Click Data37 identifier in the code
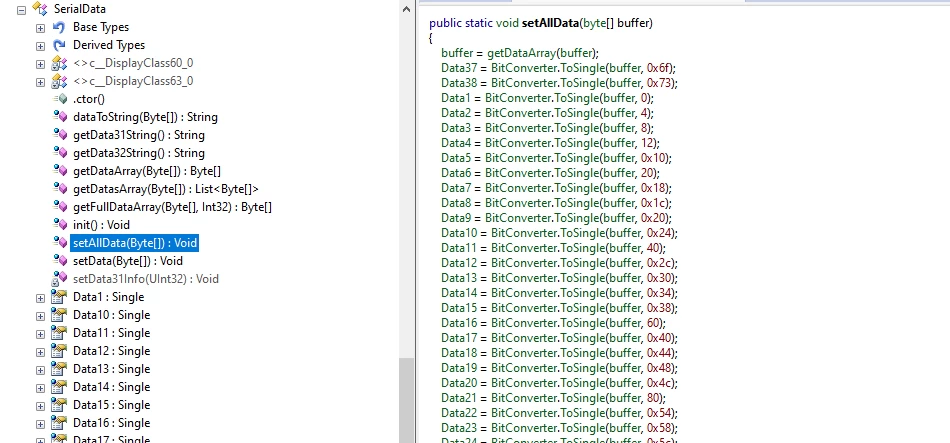The image size is (950, 443). pos(461,68)
